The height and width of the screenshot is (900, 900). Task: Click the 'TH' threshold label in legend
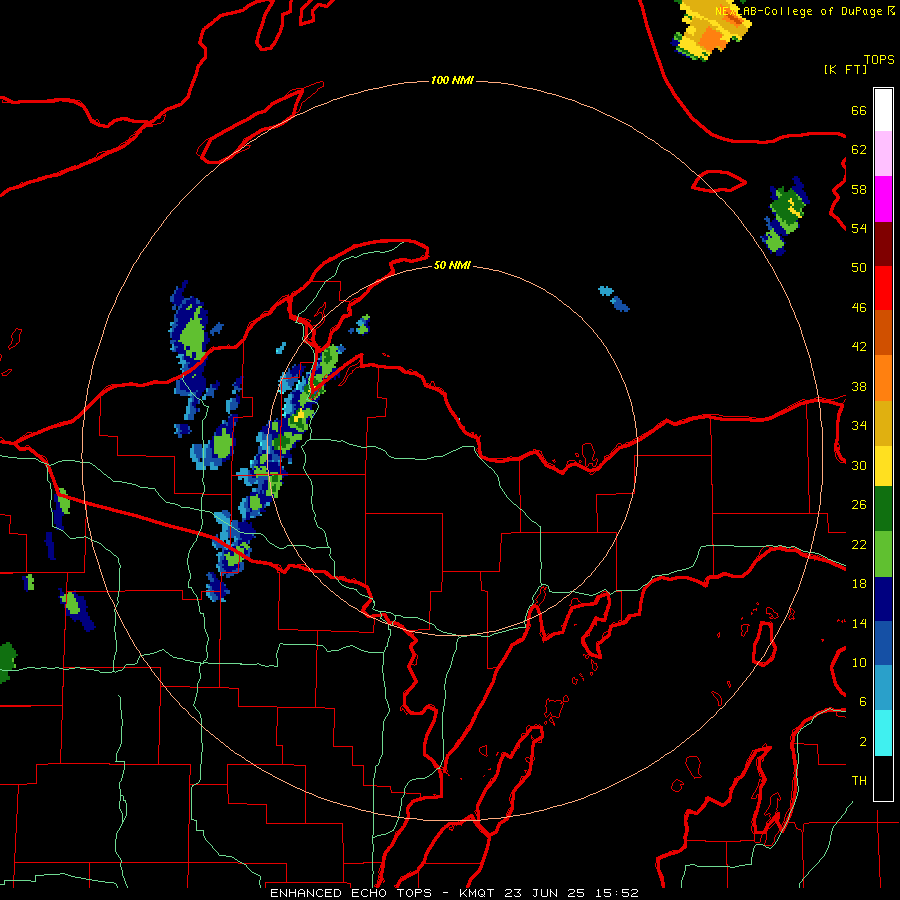(x=859, y=781)
